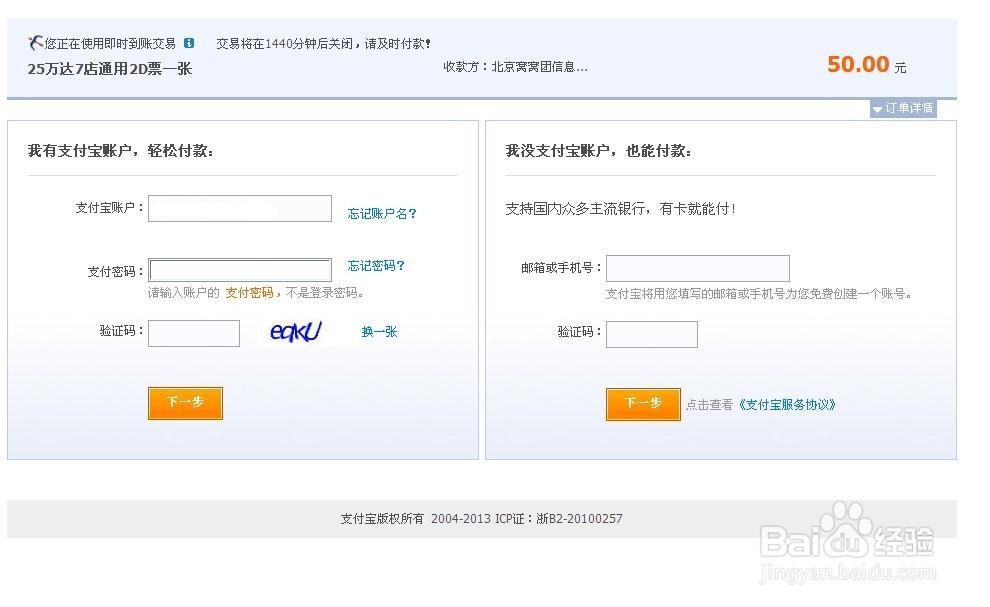Click the 邮箱或手机号 input field

698,268
